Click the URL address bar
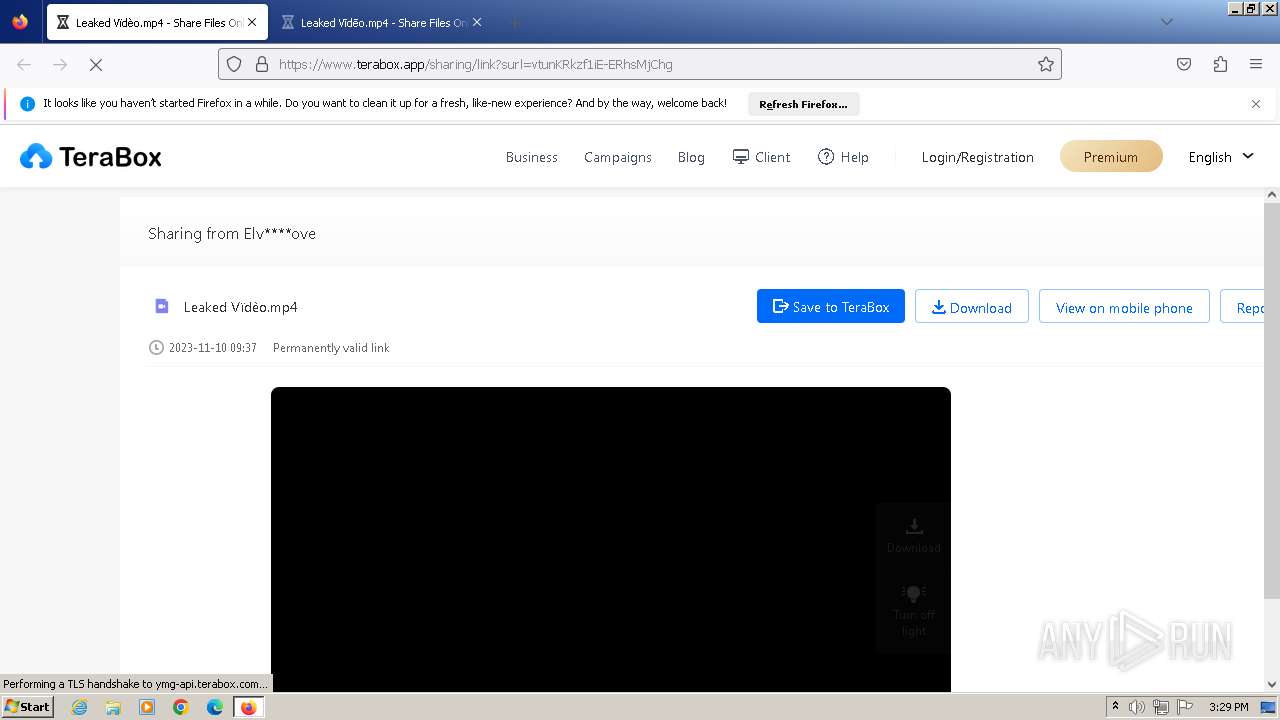This screenshot has width=1280, height=720. coord(640,64)
